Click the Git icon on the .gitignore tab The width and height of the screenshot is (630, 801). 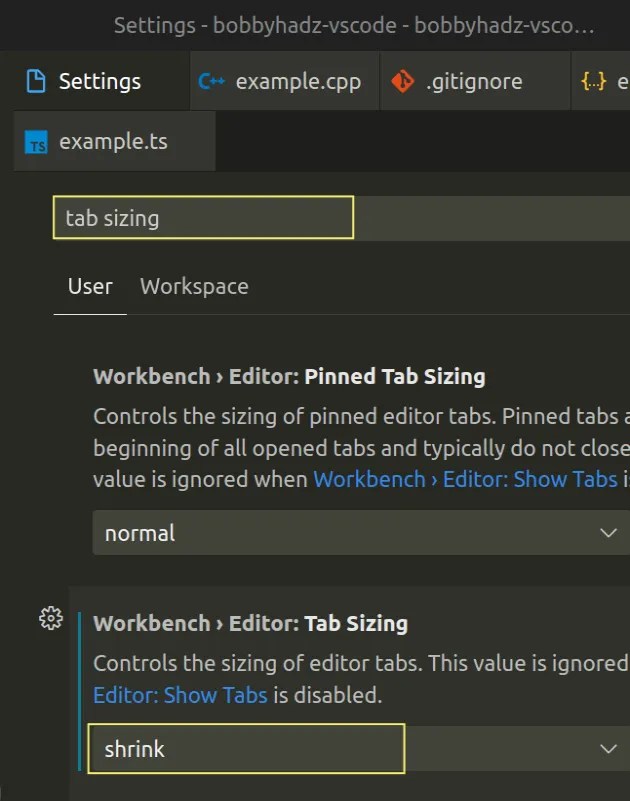(x=403, y=82)
